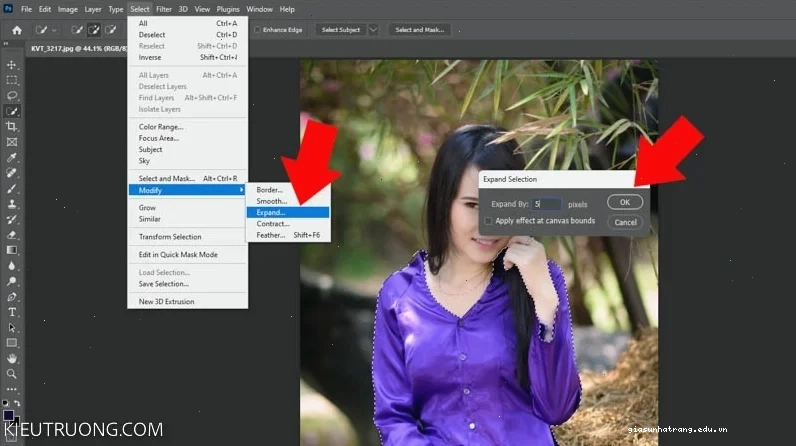Select the Eyedropper tool

(x=12, y=157)
